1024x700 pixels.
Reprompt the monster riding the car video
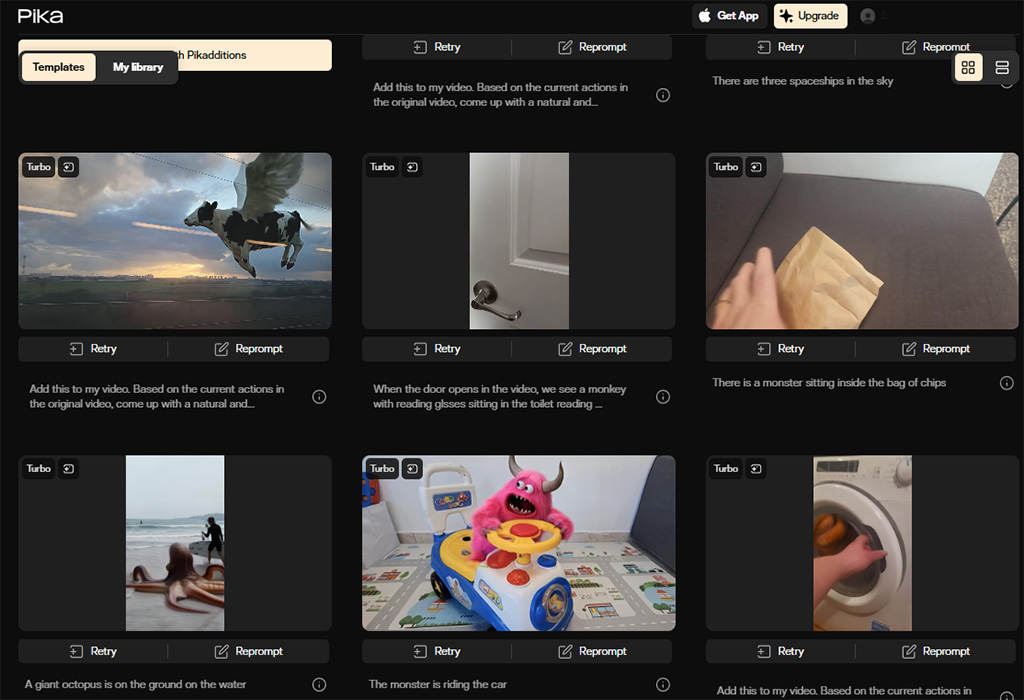592,651
